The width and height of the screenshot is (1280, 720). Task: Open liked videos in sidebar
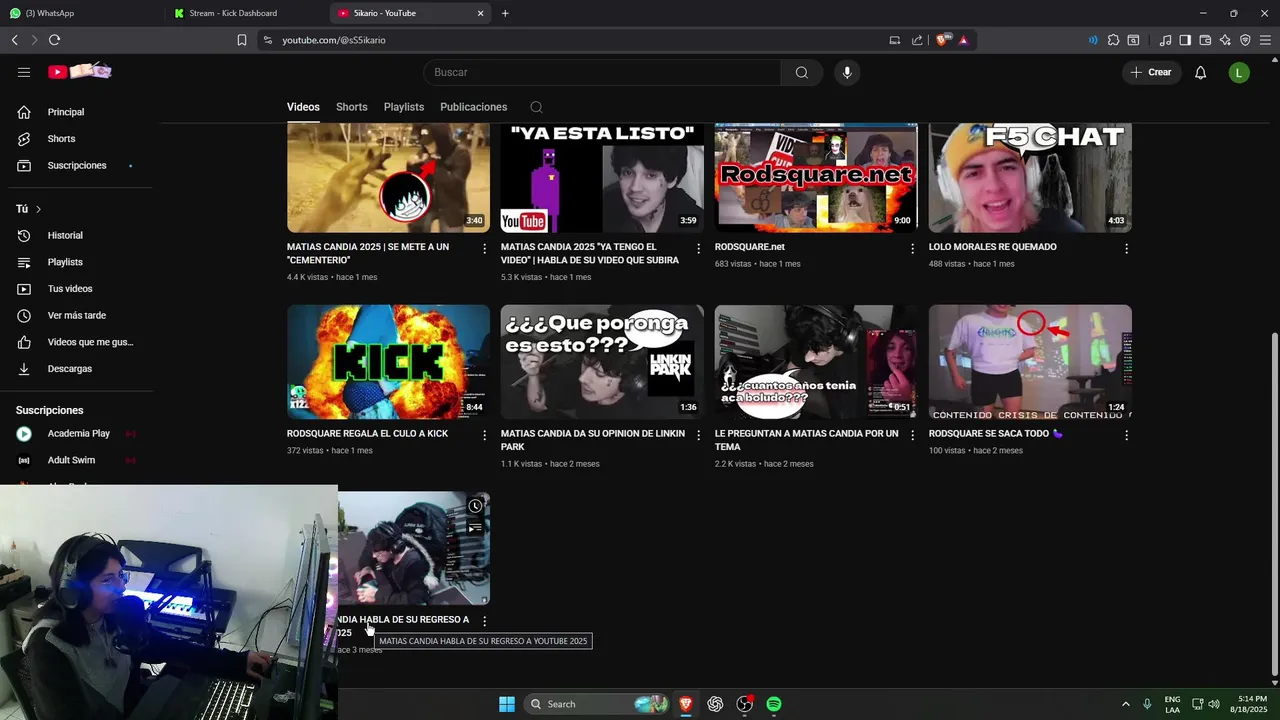(80, 342)
